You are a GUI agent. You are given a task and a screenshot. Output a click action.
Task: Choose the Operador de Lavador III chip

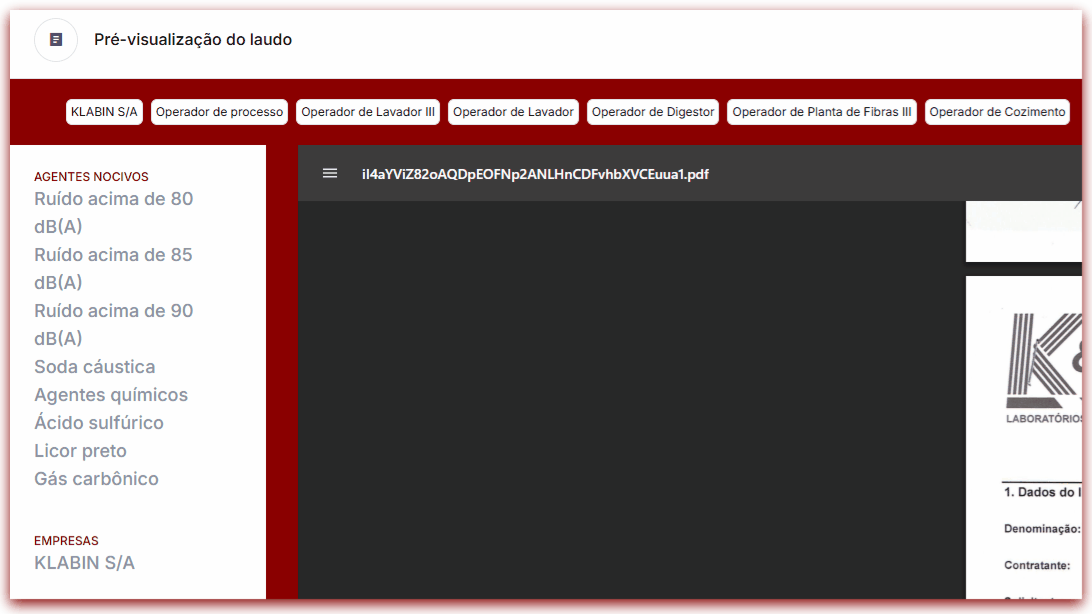[x=368, y=112]
